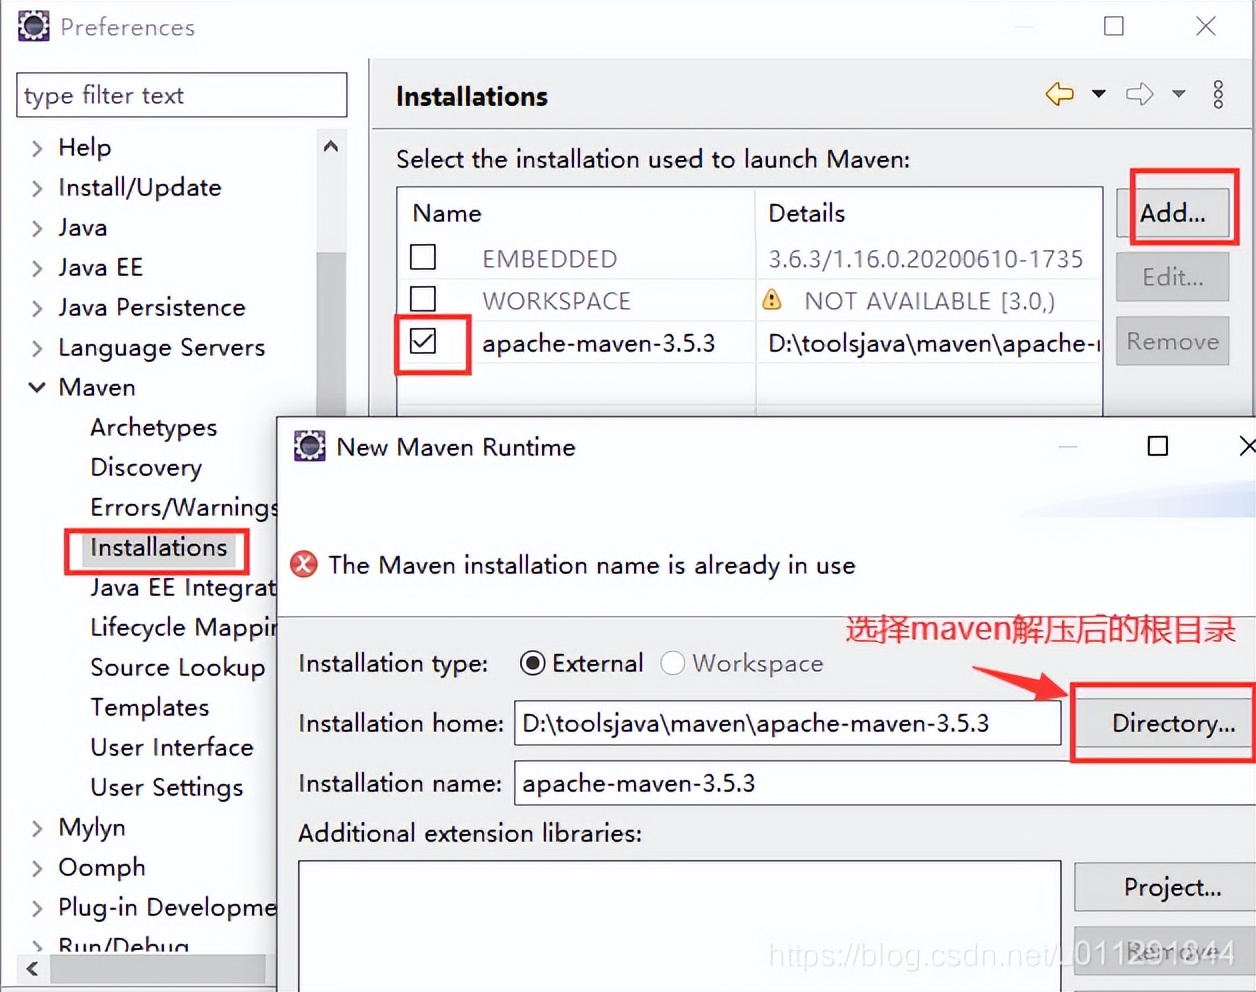1256x992 pixels.
Task: Select Installations in the preferences tree
Action: 157,548
